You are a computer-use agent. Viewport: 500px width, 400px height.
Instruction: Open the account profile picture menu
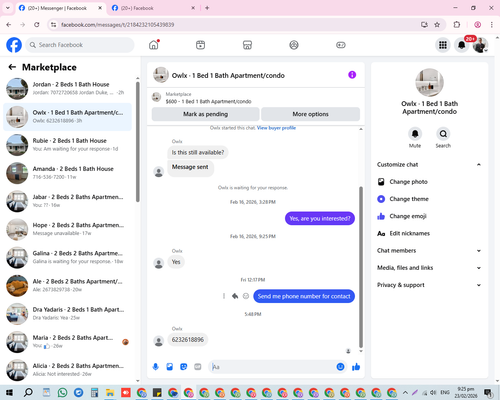tap(480, 45)
